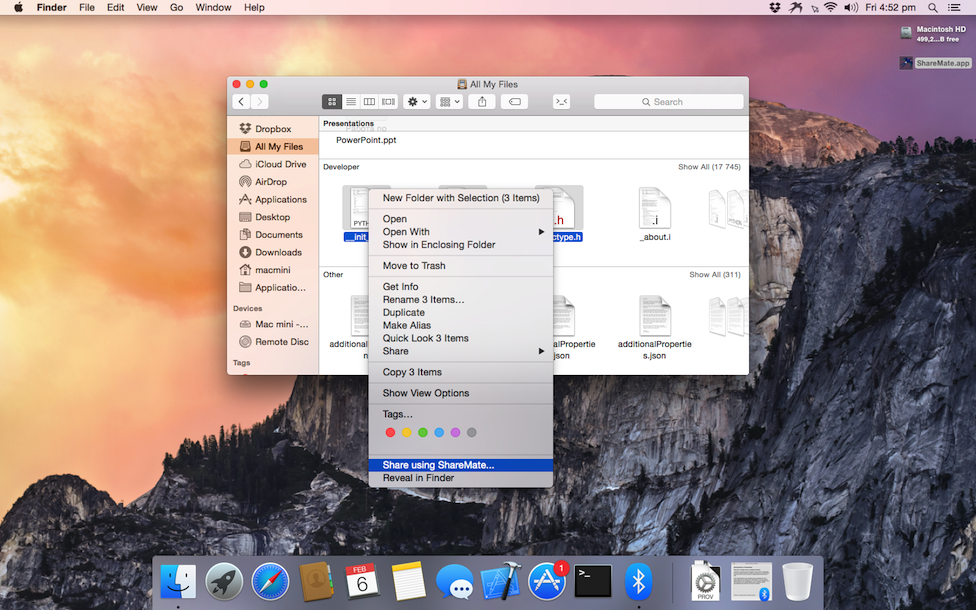This screenshot has width=976, height=610.
Task: Open the Action gear dropdown in toolbar
Action: (417, 101)
